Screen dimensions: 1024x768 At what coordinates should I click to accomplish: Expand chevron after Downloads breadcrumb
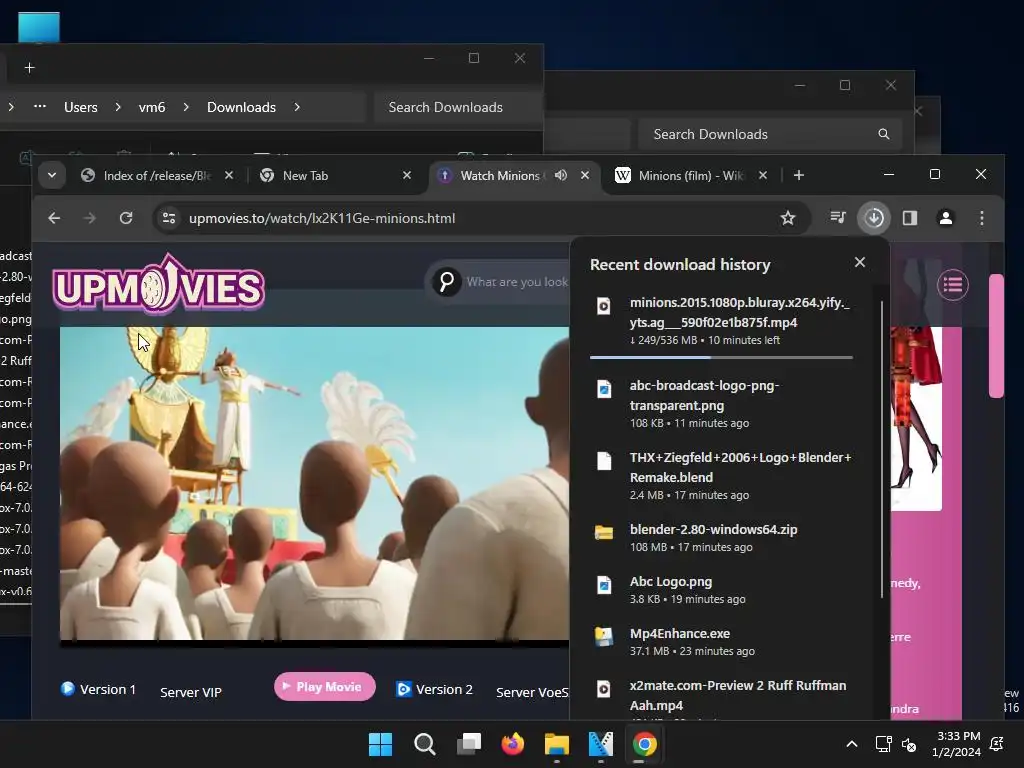(x=297, y=107)
